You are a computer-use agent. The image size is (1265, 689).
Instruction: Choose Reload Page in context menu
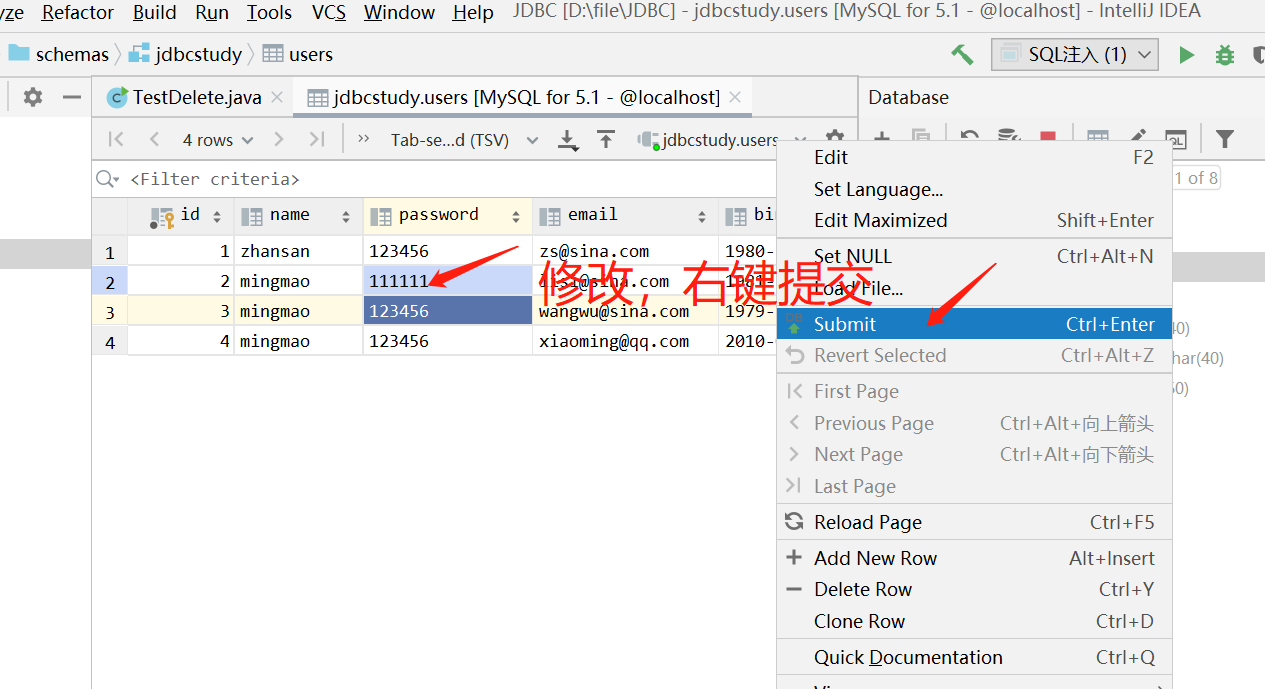[x=974, y=522]
